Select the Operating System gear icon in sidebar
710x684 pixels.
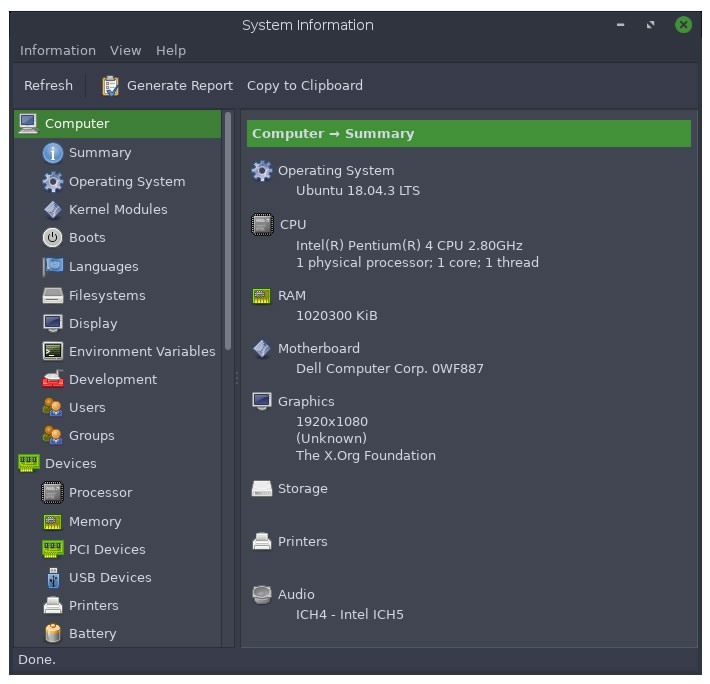click(x=53, y=182)
